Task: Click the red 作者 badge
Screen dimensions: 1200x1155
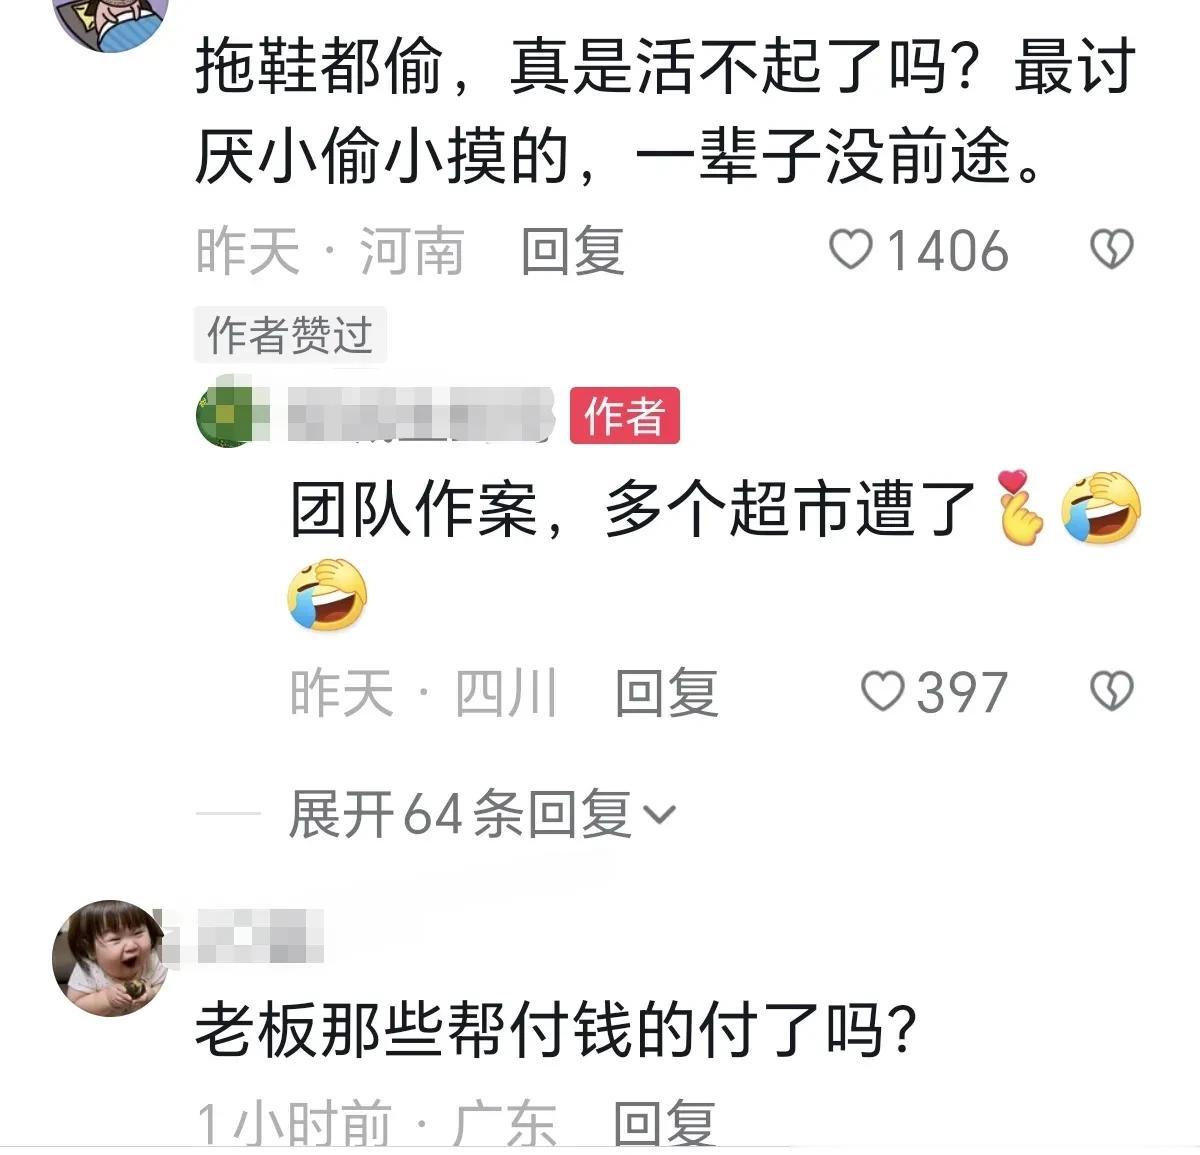Action: [625, 416]
